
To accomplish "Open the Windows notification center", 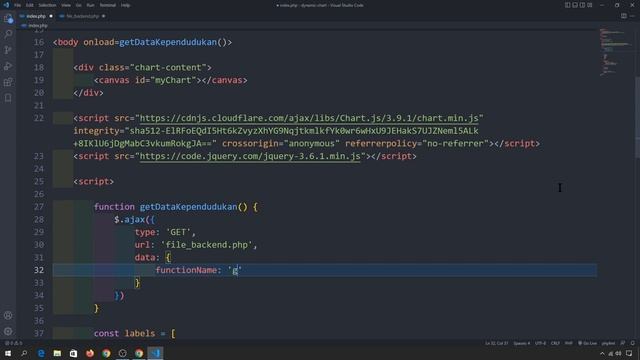I will [x=629, y=353].
